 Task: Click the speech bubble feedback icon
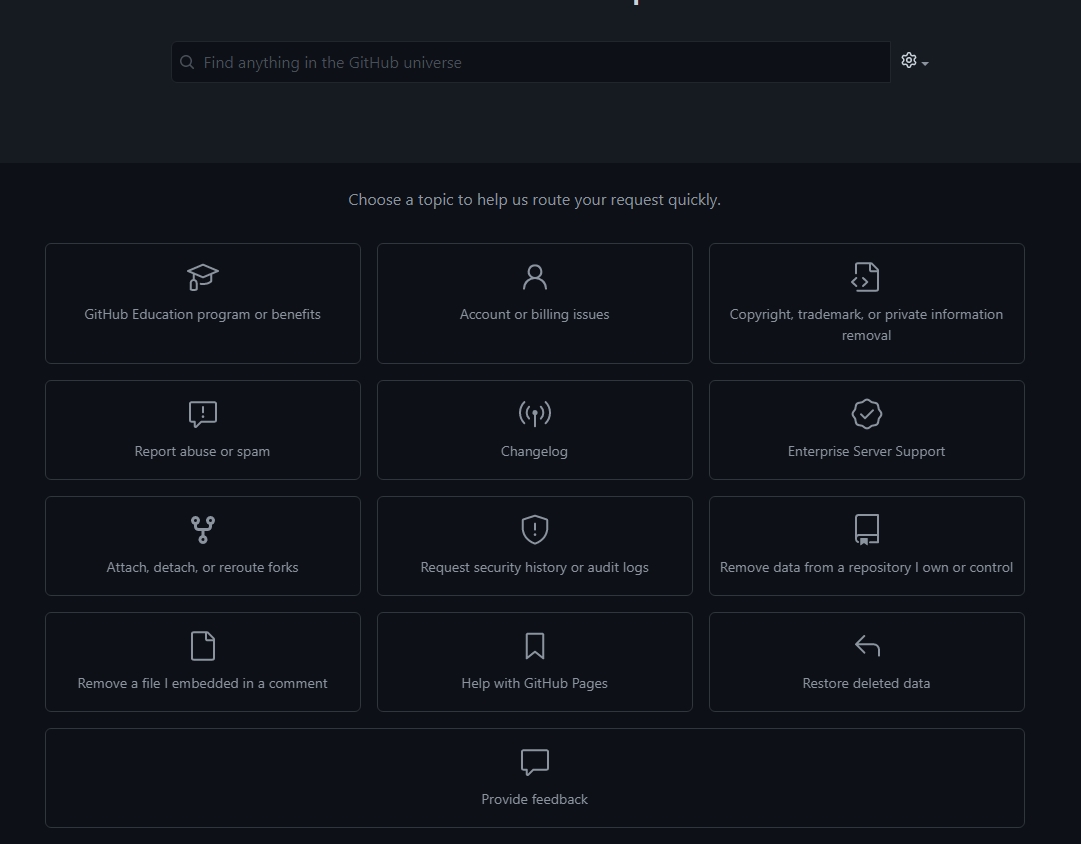tap(534, 763)
